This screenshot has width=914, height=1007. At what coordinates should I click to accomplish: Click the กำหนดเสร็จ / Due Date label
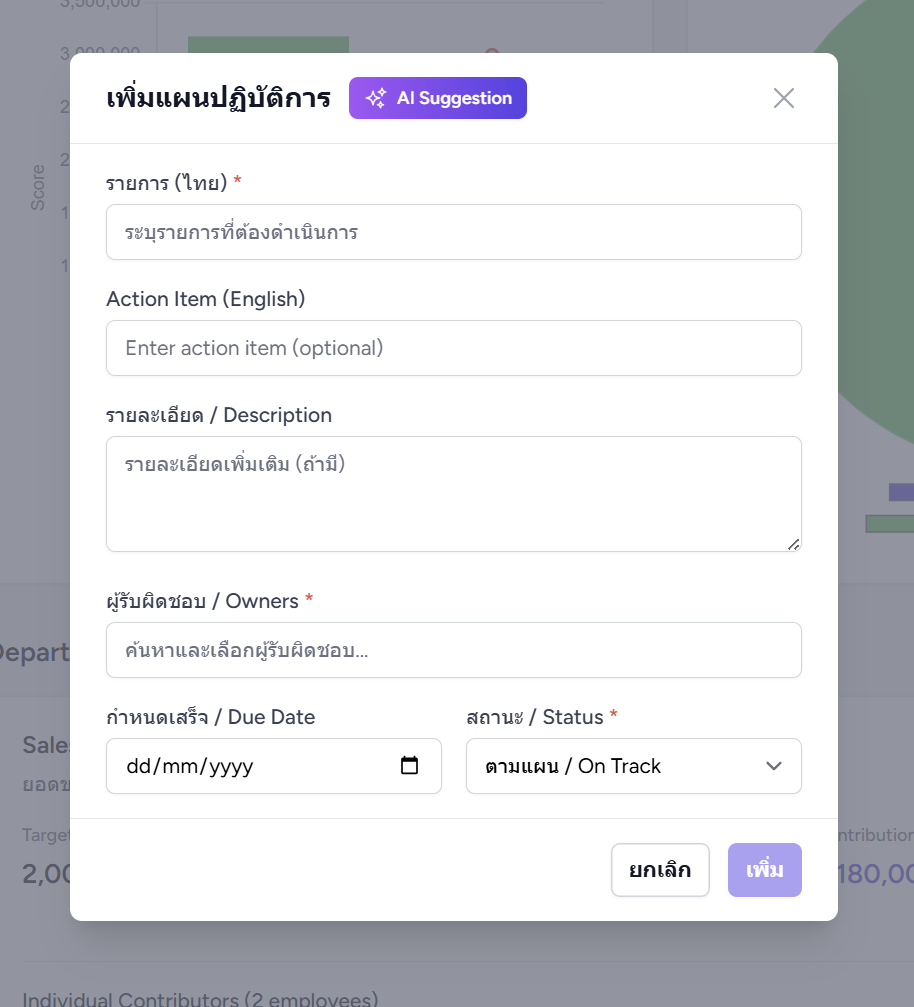(210, 717)
